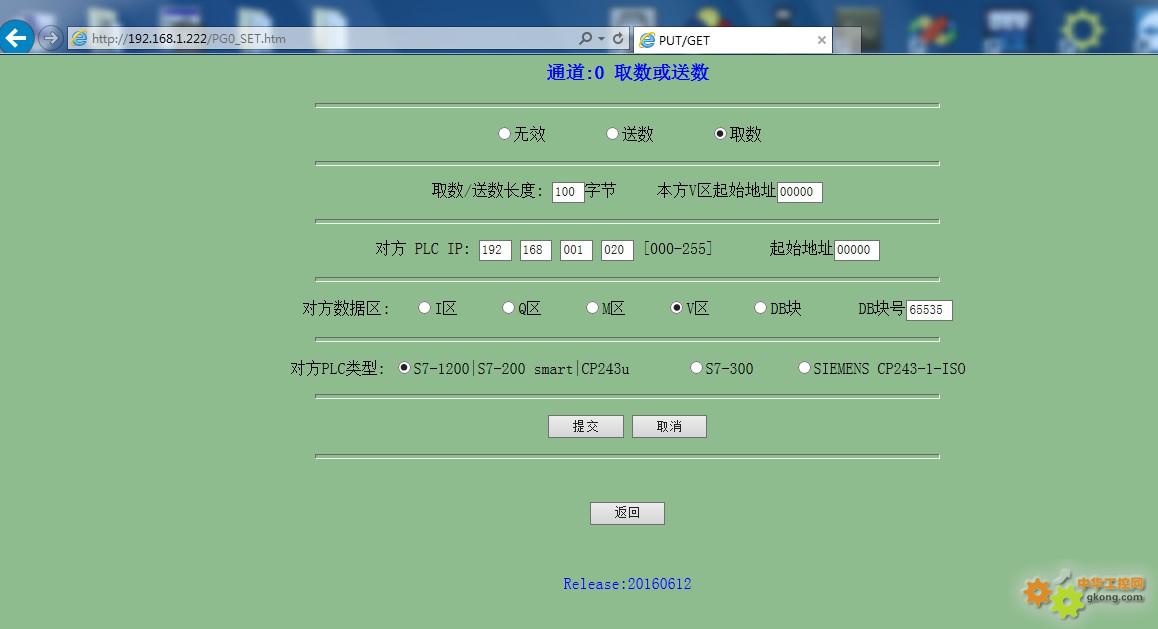Viewport: 1158px width, 629px height.
Task: Select the 无效 radio option
Action: [504, 134]
